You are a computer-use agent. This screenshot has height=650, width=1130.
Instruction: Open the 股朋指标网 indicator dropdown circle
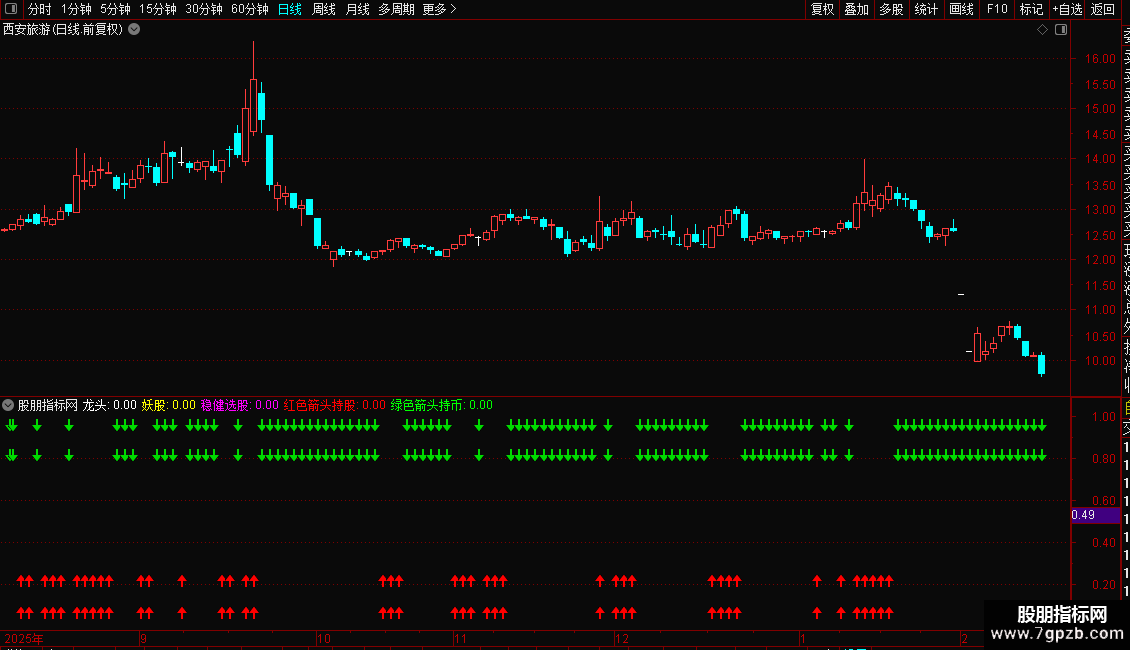8,405
